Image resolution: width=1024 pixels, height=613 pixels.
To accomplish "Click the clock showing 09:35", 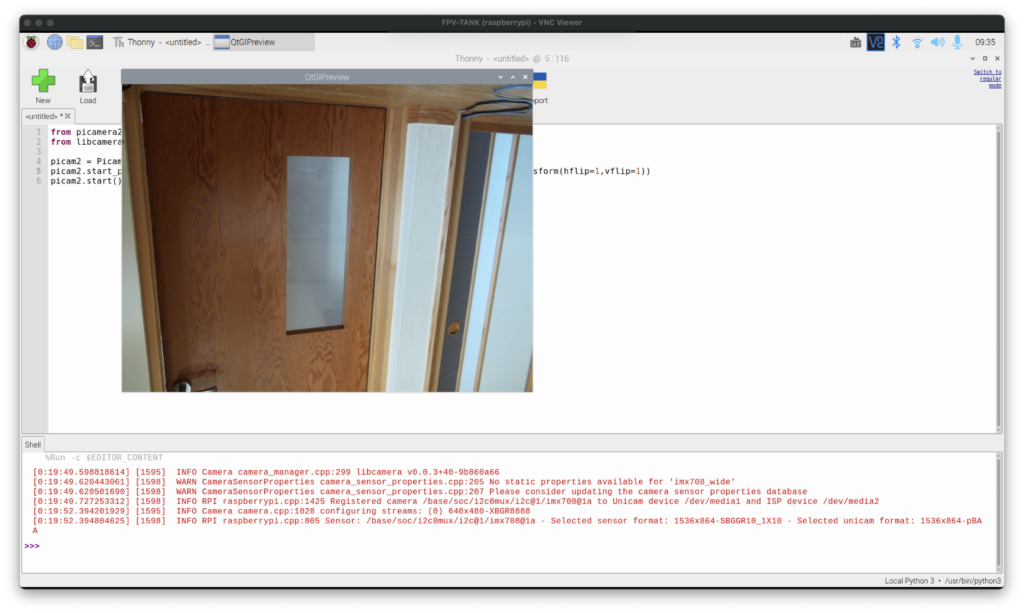I will point(985,42).
